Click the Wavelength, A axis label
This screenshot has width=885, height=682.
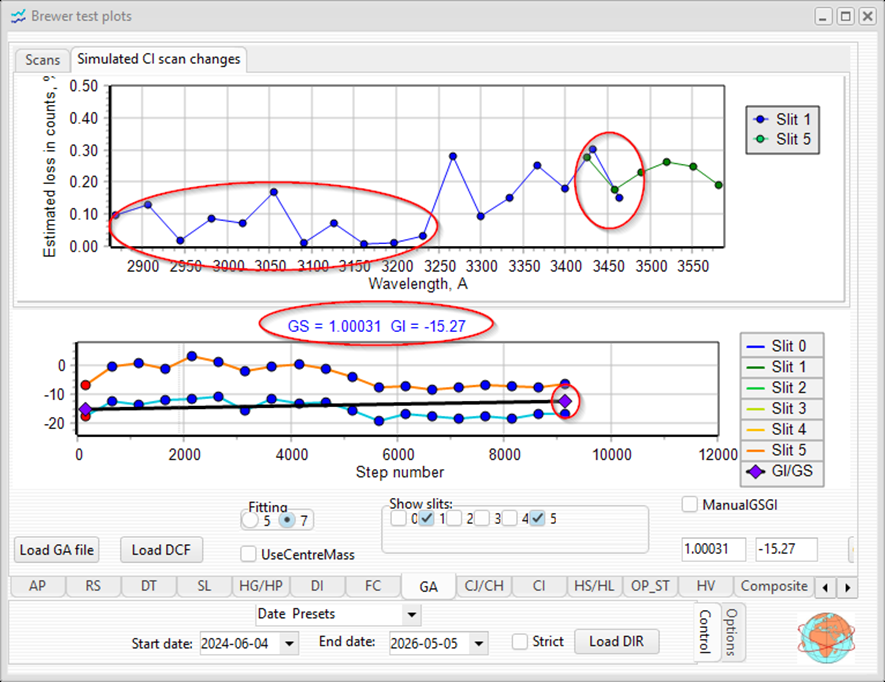(x=418, y=284)
